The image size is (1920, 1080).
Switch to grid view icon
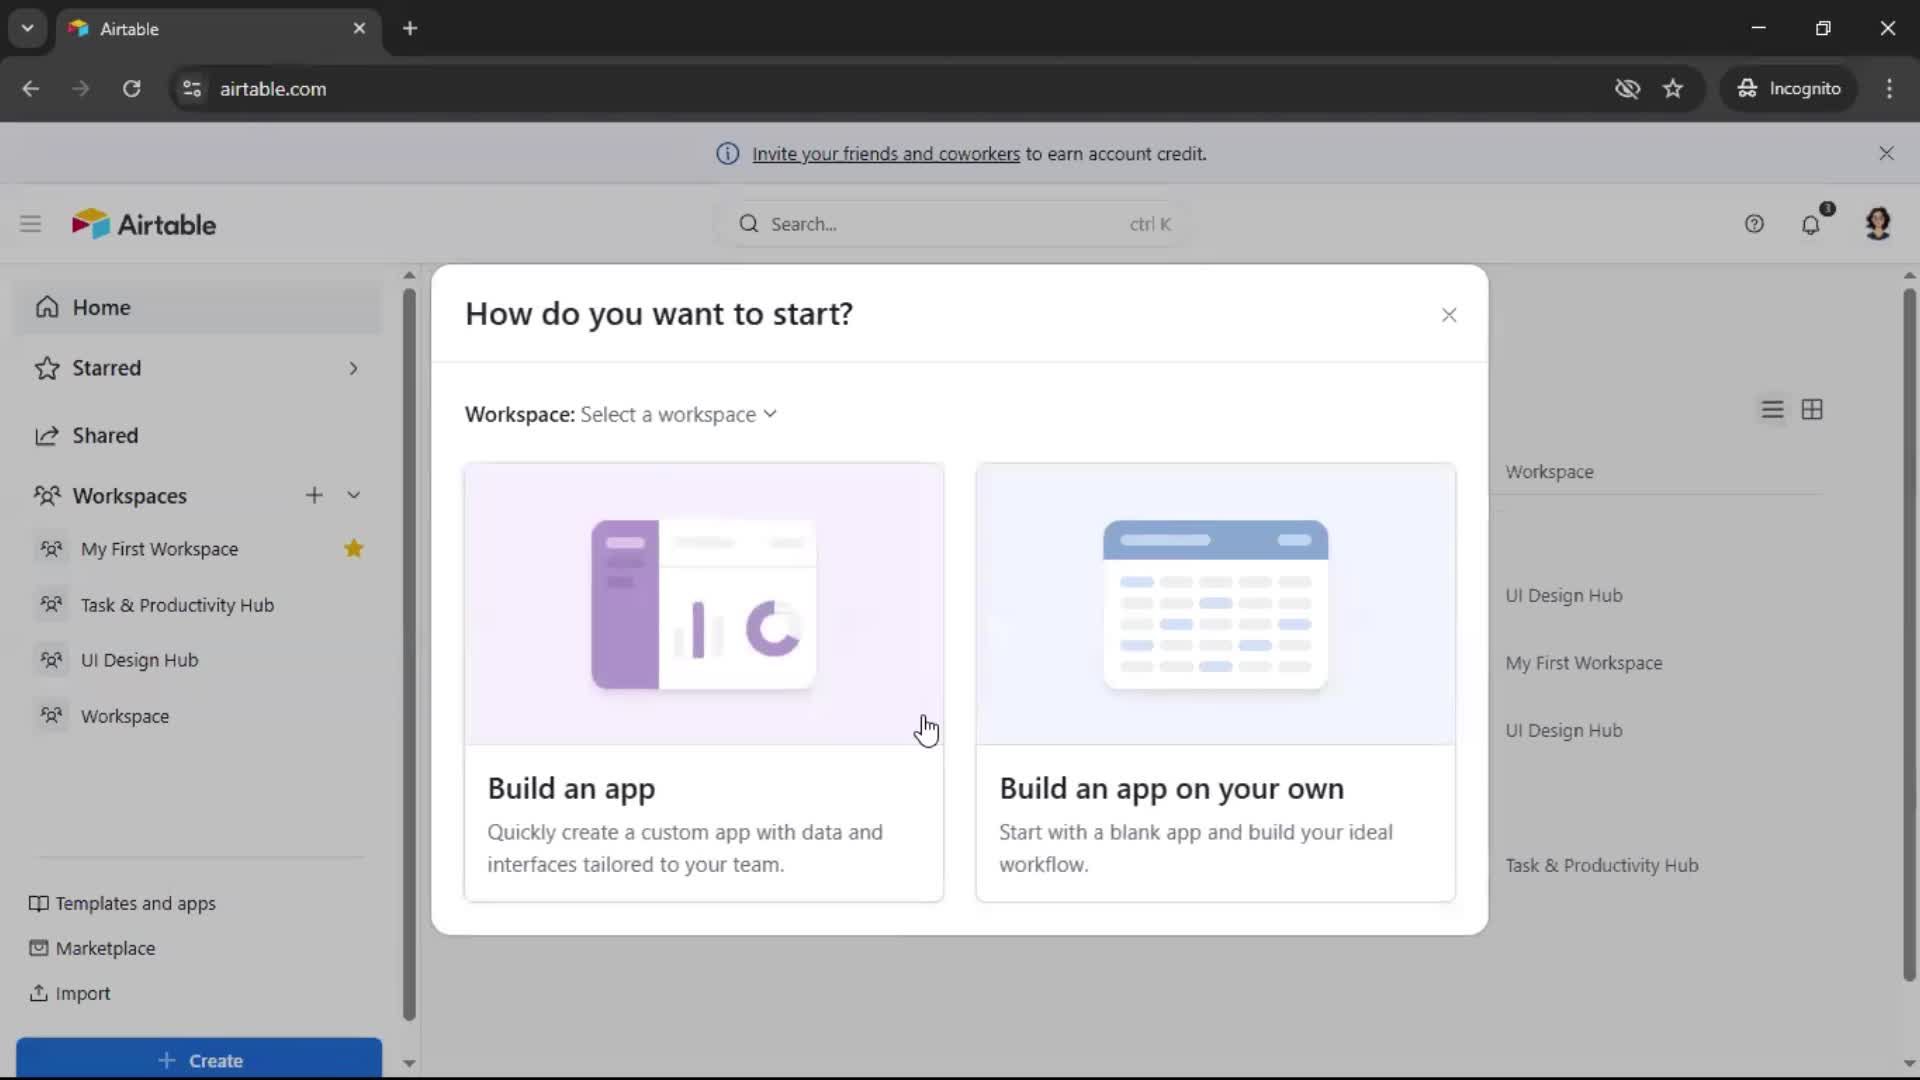pos(1812,410)
